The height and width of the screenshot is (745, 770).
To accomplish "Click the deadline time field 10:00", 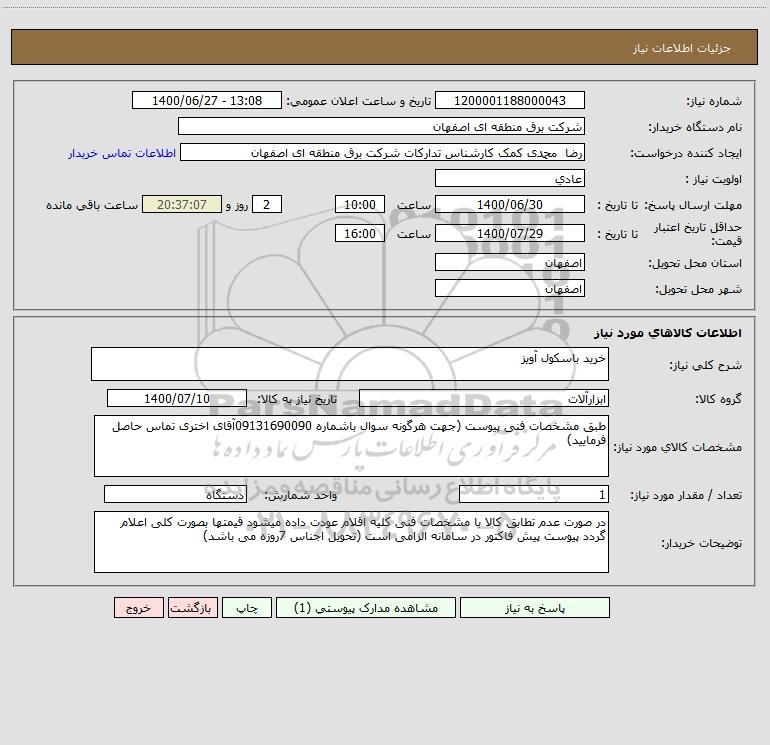I will click(x=359, y=204).
